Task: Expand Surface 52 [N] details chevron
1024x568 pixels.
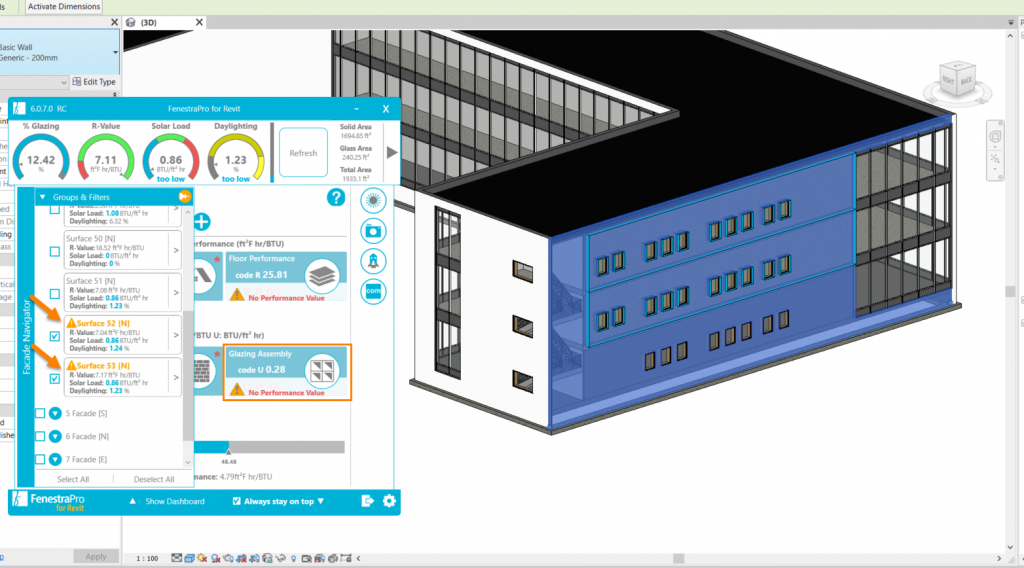Action: pos(176,335)
